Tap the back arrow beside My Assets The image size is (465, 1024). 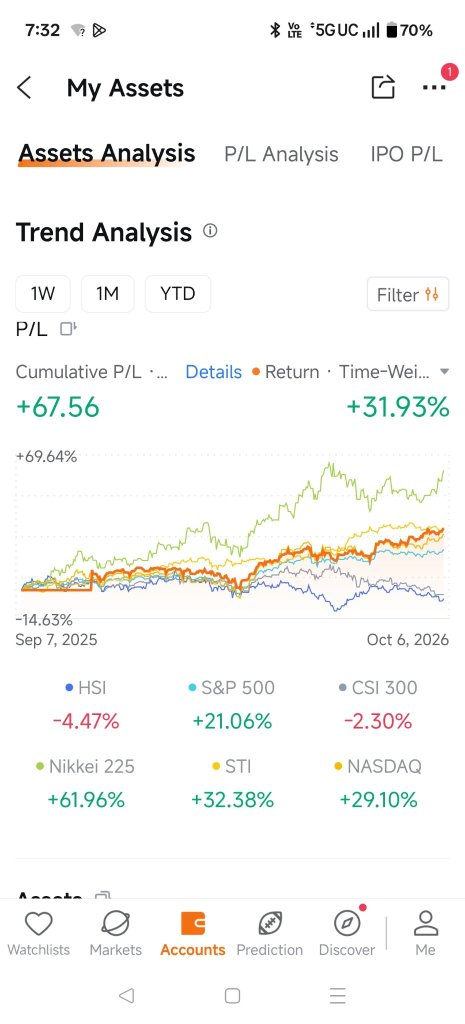coord(24,88)
